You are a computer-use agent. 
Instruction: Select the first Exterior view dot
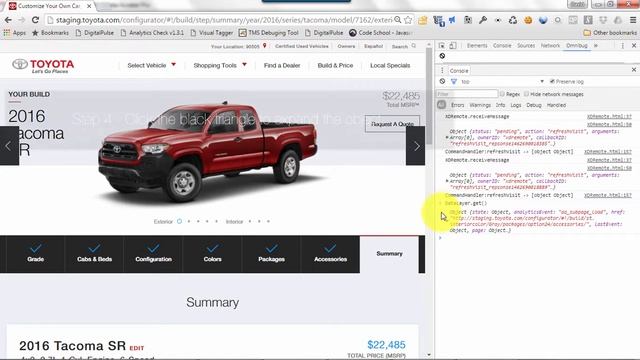tap(179, 221)
